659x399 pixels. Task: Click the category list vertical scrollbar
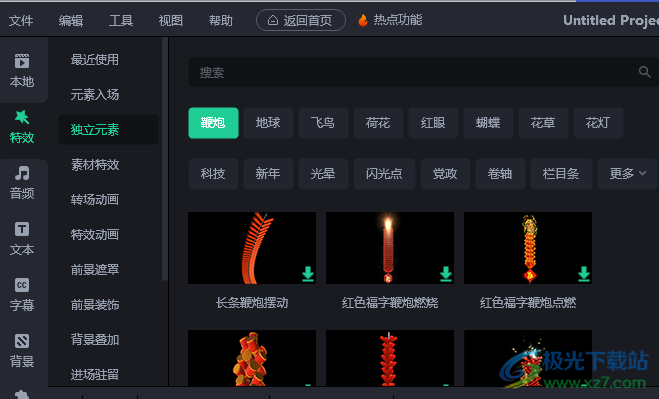tap(164, 159)
